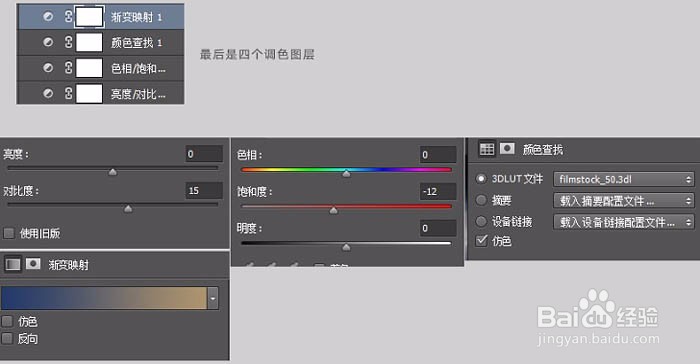This screenshot has width=700, height=364.
Task: Select the 设备链接 radio button
Action: pos(481,221)
